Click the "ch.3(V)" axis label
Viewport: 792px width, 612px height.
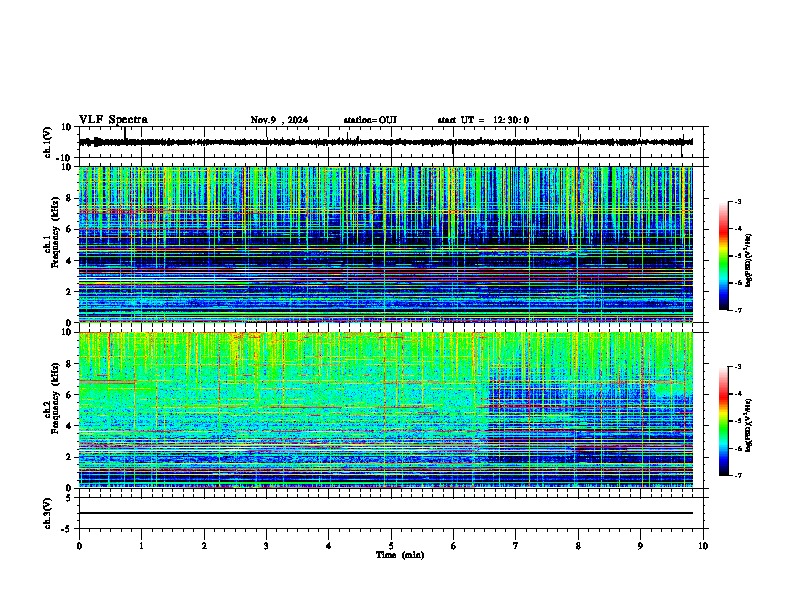click(x=48, y=514)
